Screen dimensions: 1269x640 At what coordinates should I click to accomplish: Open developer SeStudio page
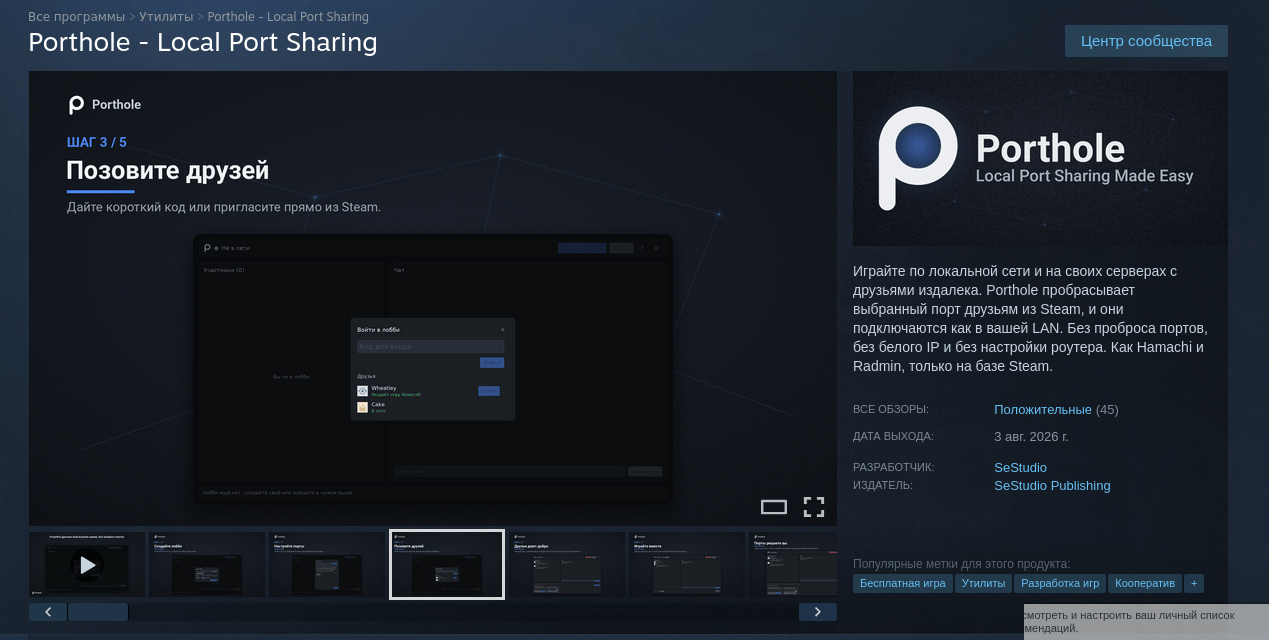[x=1020, y=468]
